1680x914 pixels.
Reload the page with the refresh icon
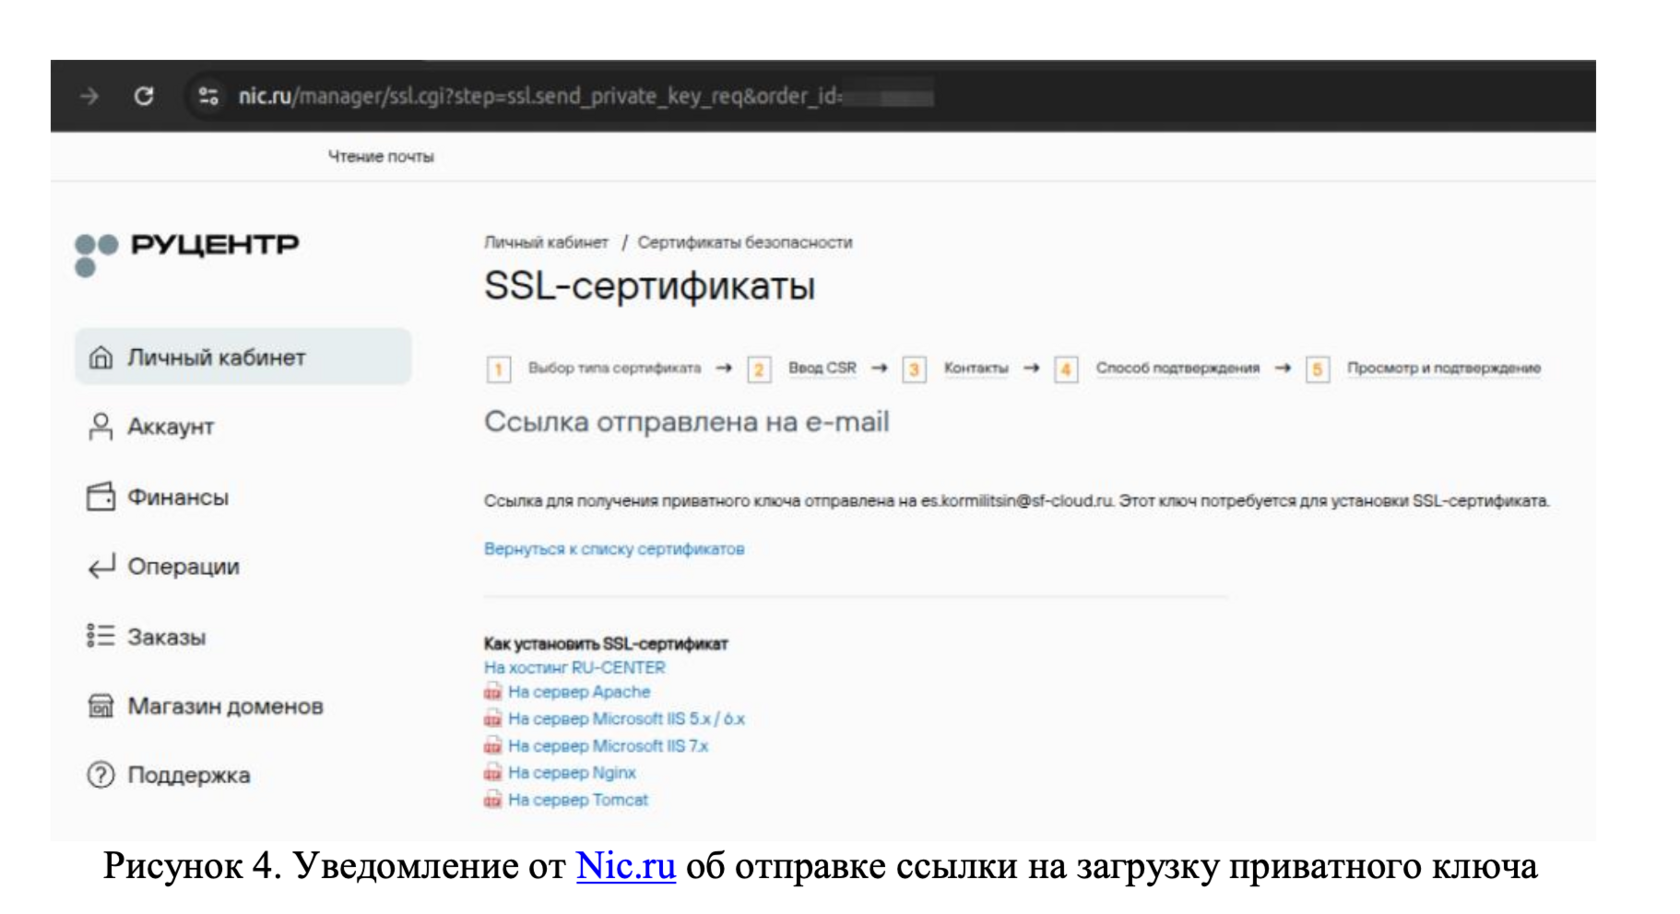144,96
